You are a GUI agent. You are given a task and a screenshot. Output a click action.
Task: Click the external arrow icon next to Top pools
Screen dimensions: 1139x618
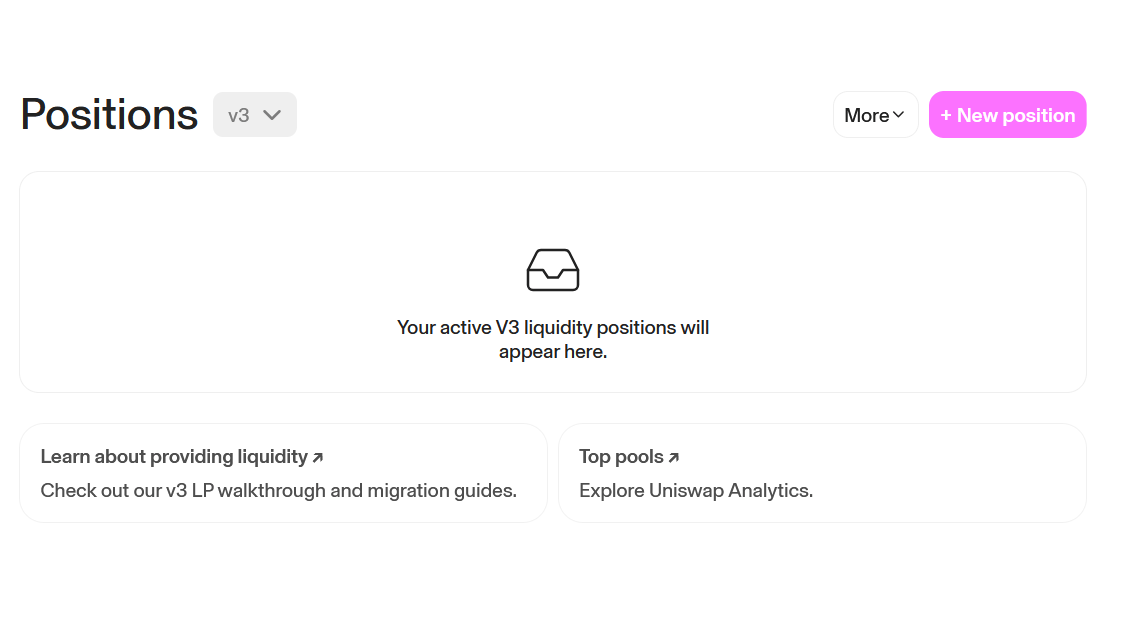point(674,458)
